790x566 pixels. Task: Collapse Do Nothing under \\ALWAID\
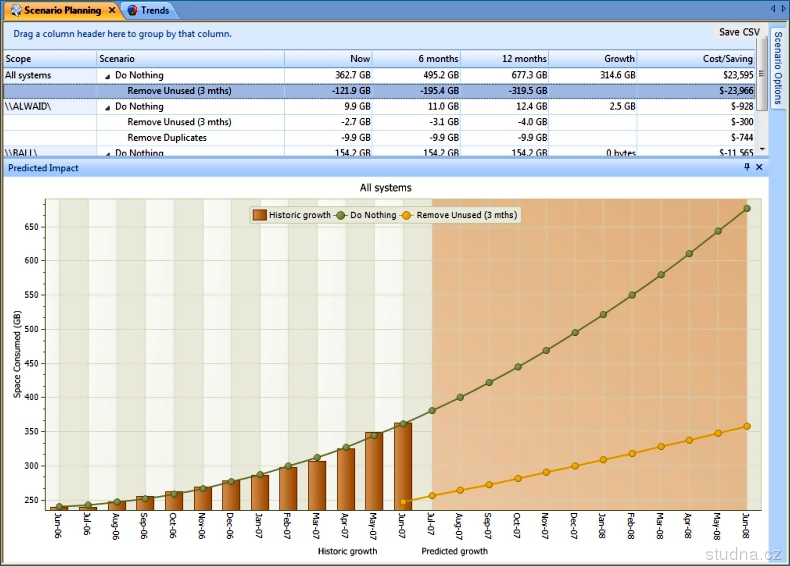coord(107,107)
